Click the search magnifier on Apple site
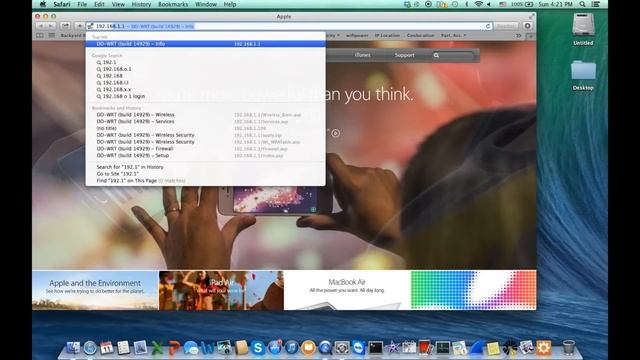Image resolution: width=640 pixels, height=360 pixels. (x=436, y=55)
